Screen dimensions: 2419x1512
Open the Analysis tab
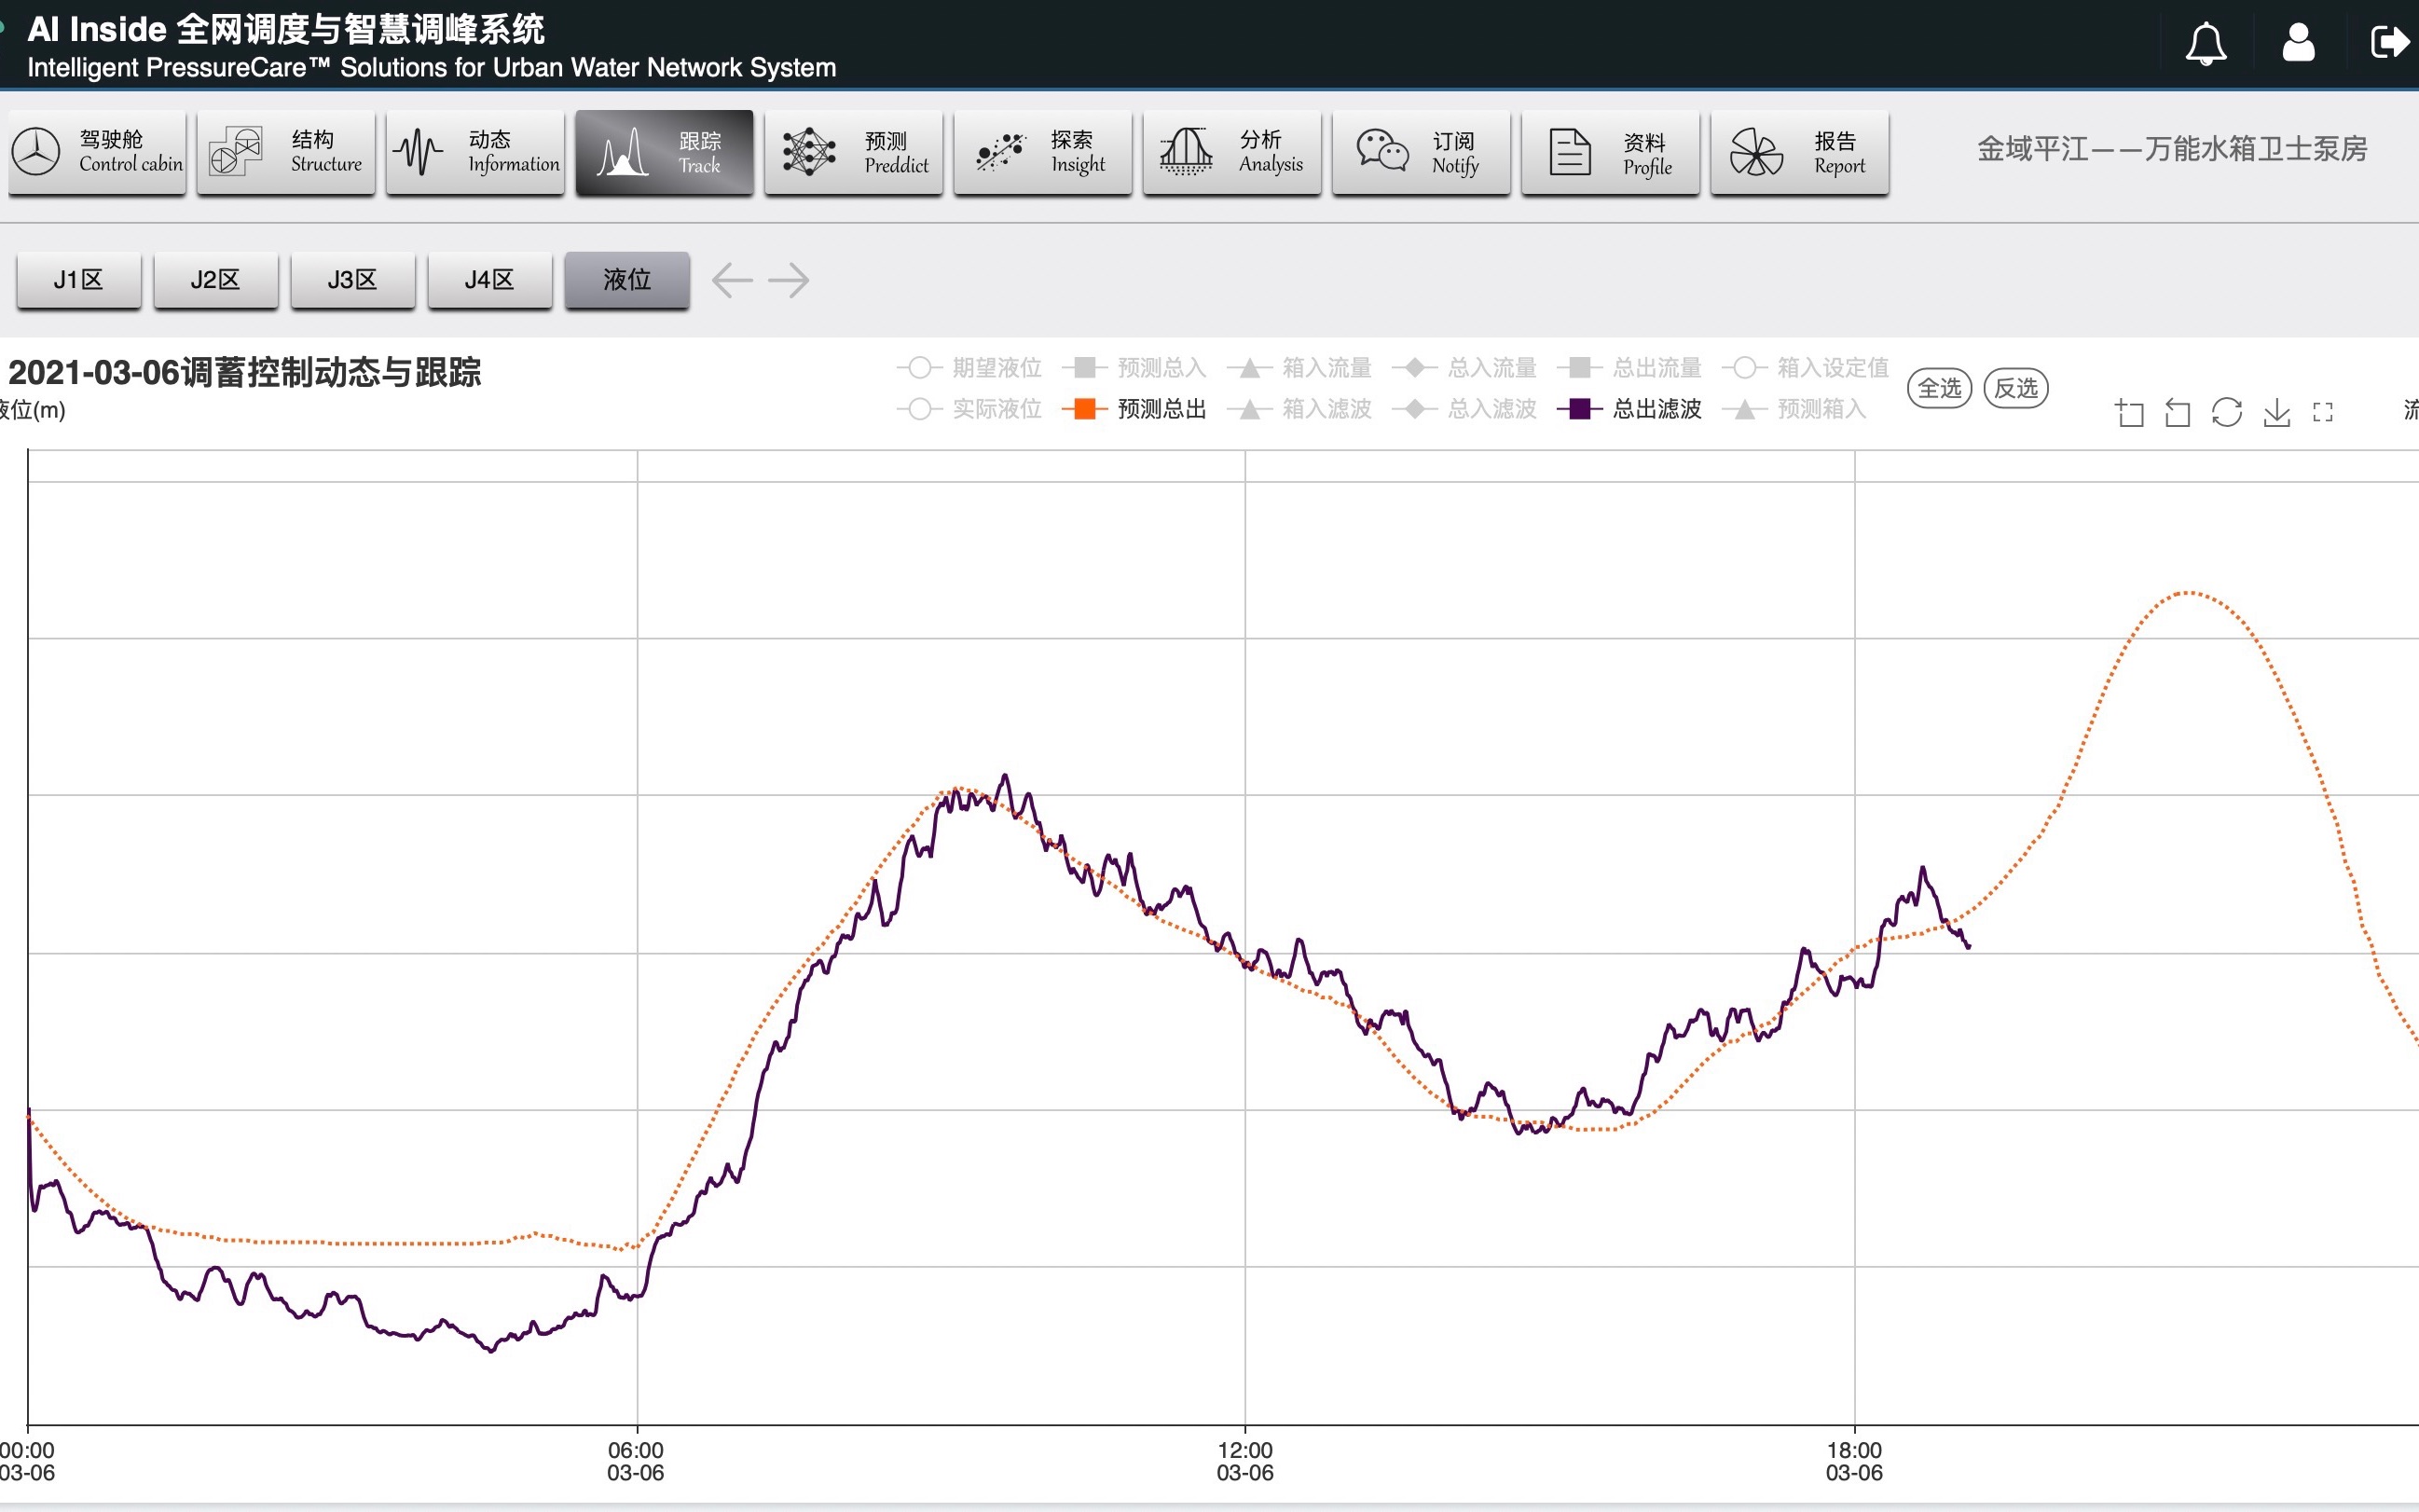1231,152
